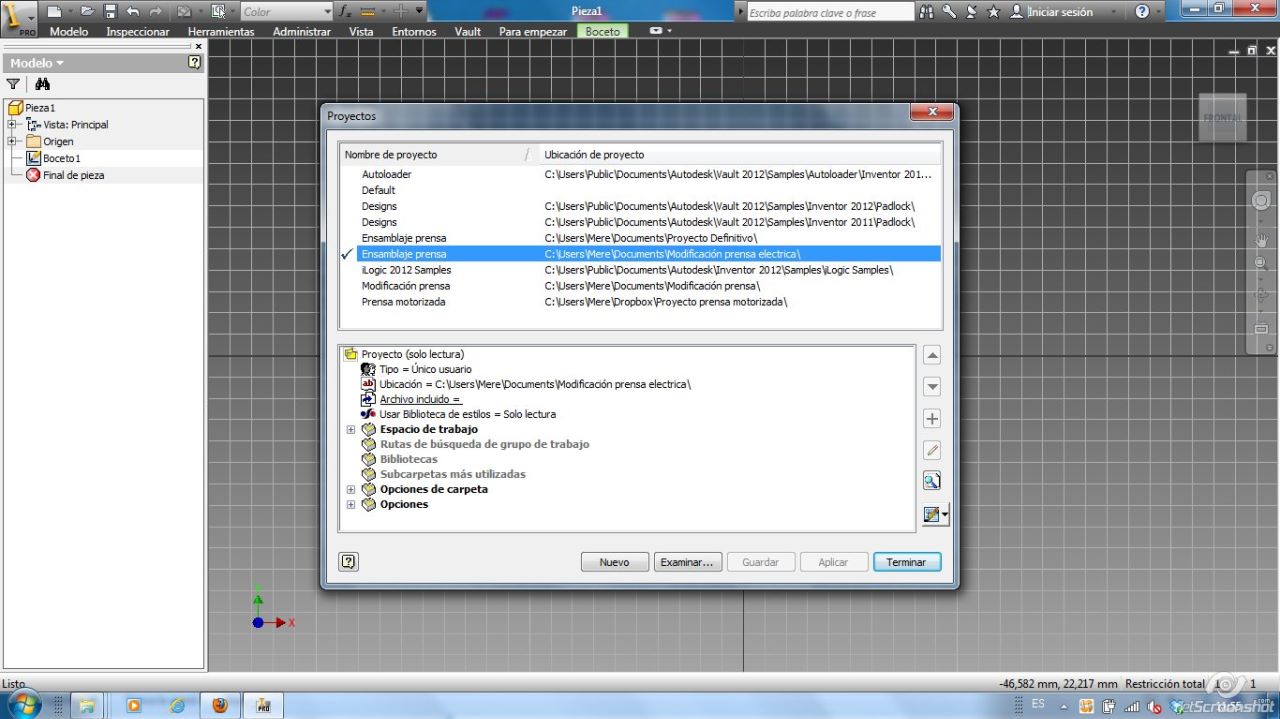Image resolution: width=1280 pixels, height=719 pixels.
Task: Click the filter funnel icon in the browser
Action: [13, 85]
